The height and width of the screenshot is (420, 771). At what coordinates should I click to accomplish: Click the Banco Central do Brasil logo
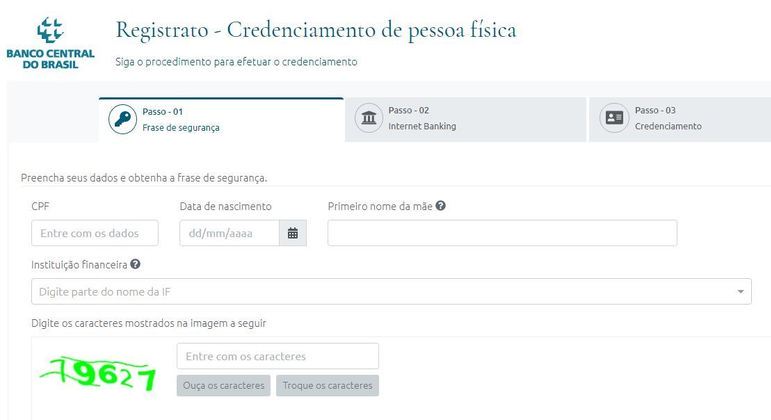coord(49,42)
